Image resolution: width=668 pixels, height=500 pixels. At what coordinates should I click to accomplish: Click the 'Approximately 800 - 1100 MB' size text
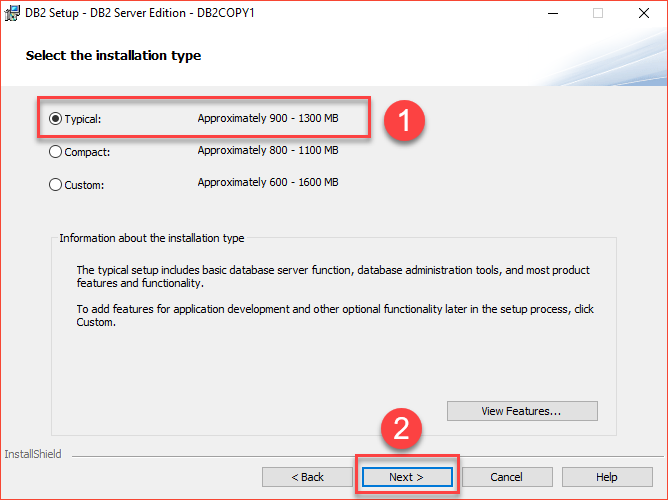tap(268, 150)
